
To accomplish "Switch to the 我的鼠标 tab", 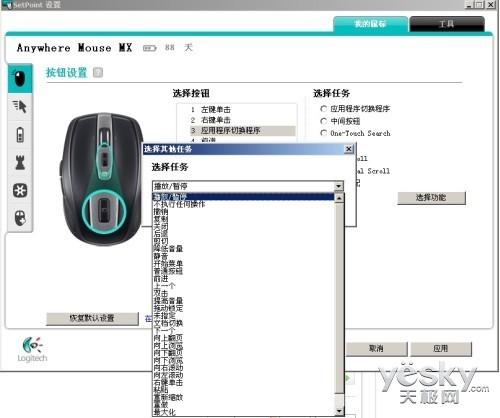I will click(370, 24).
